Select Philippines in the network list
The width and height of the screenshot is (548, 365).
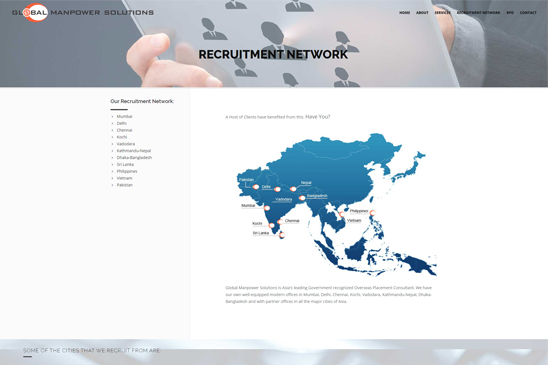coord(127,171)
